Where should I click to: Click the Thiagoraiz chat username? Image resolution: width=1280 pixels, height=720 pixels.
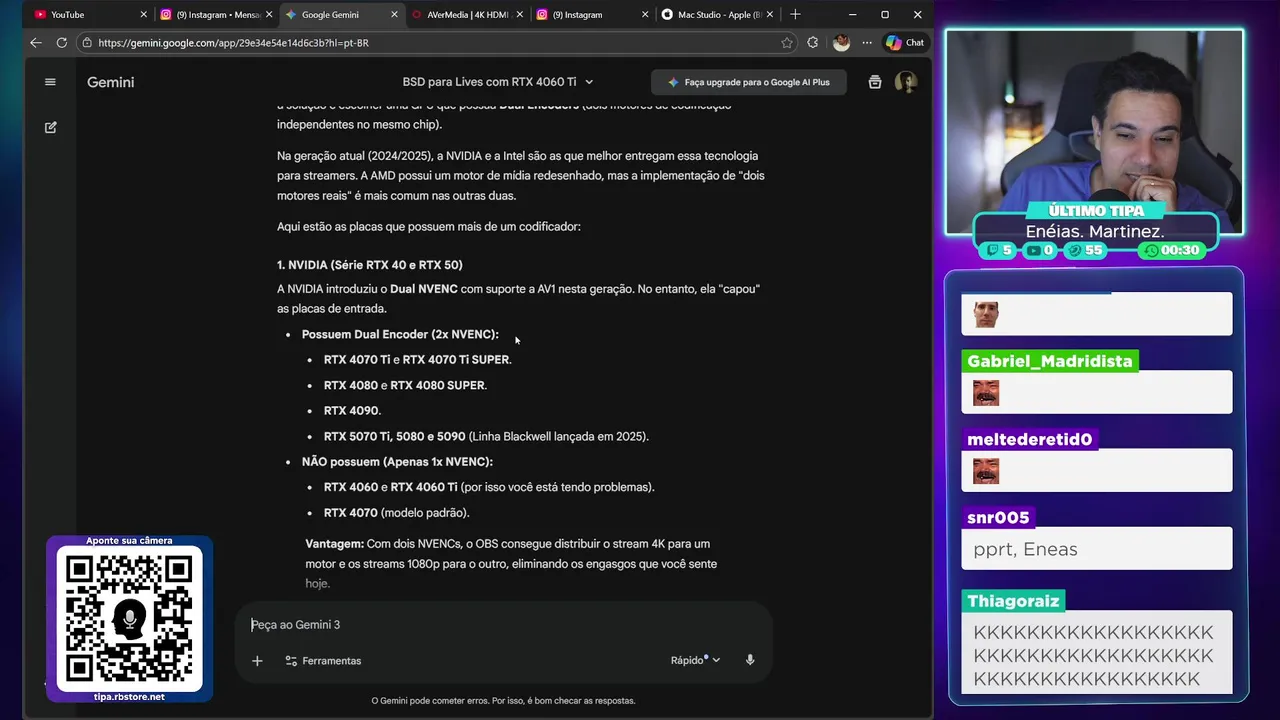tap(1013, 601)
